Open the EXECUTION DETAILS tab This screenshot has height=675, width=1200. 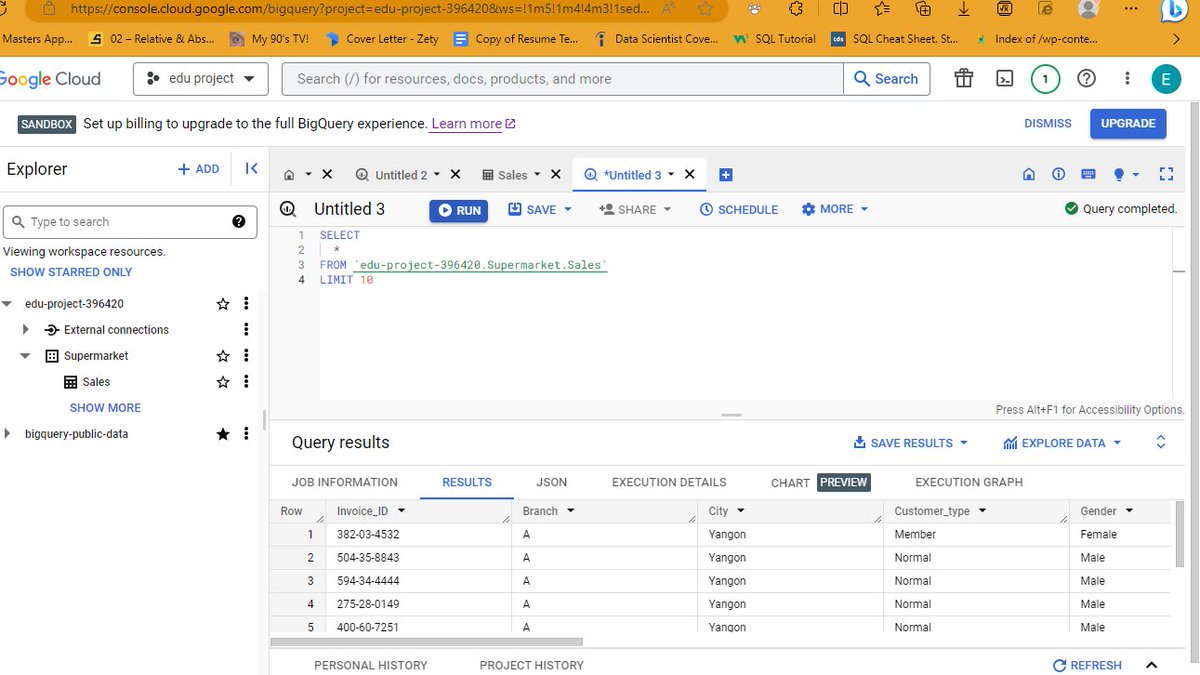668,481
